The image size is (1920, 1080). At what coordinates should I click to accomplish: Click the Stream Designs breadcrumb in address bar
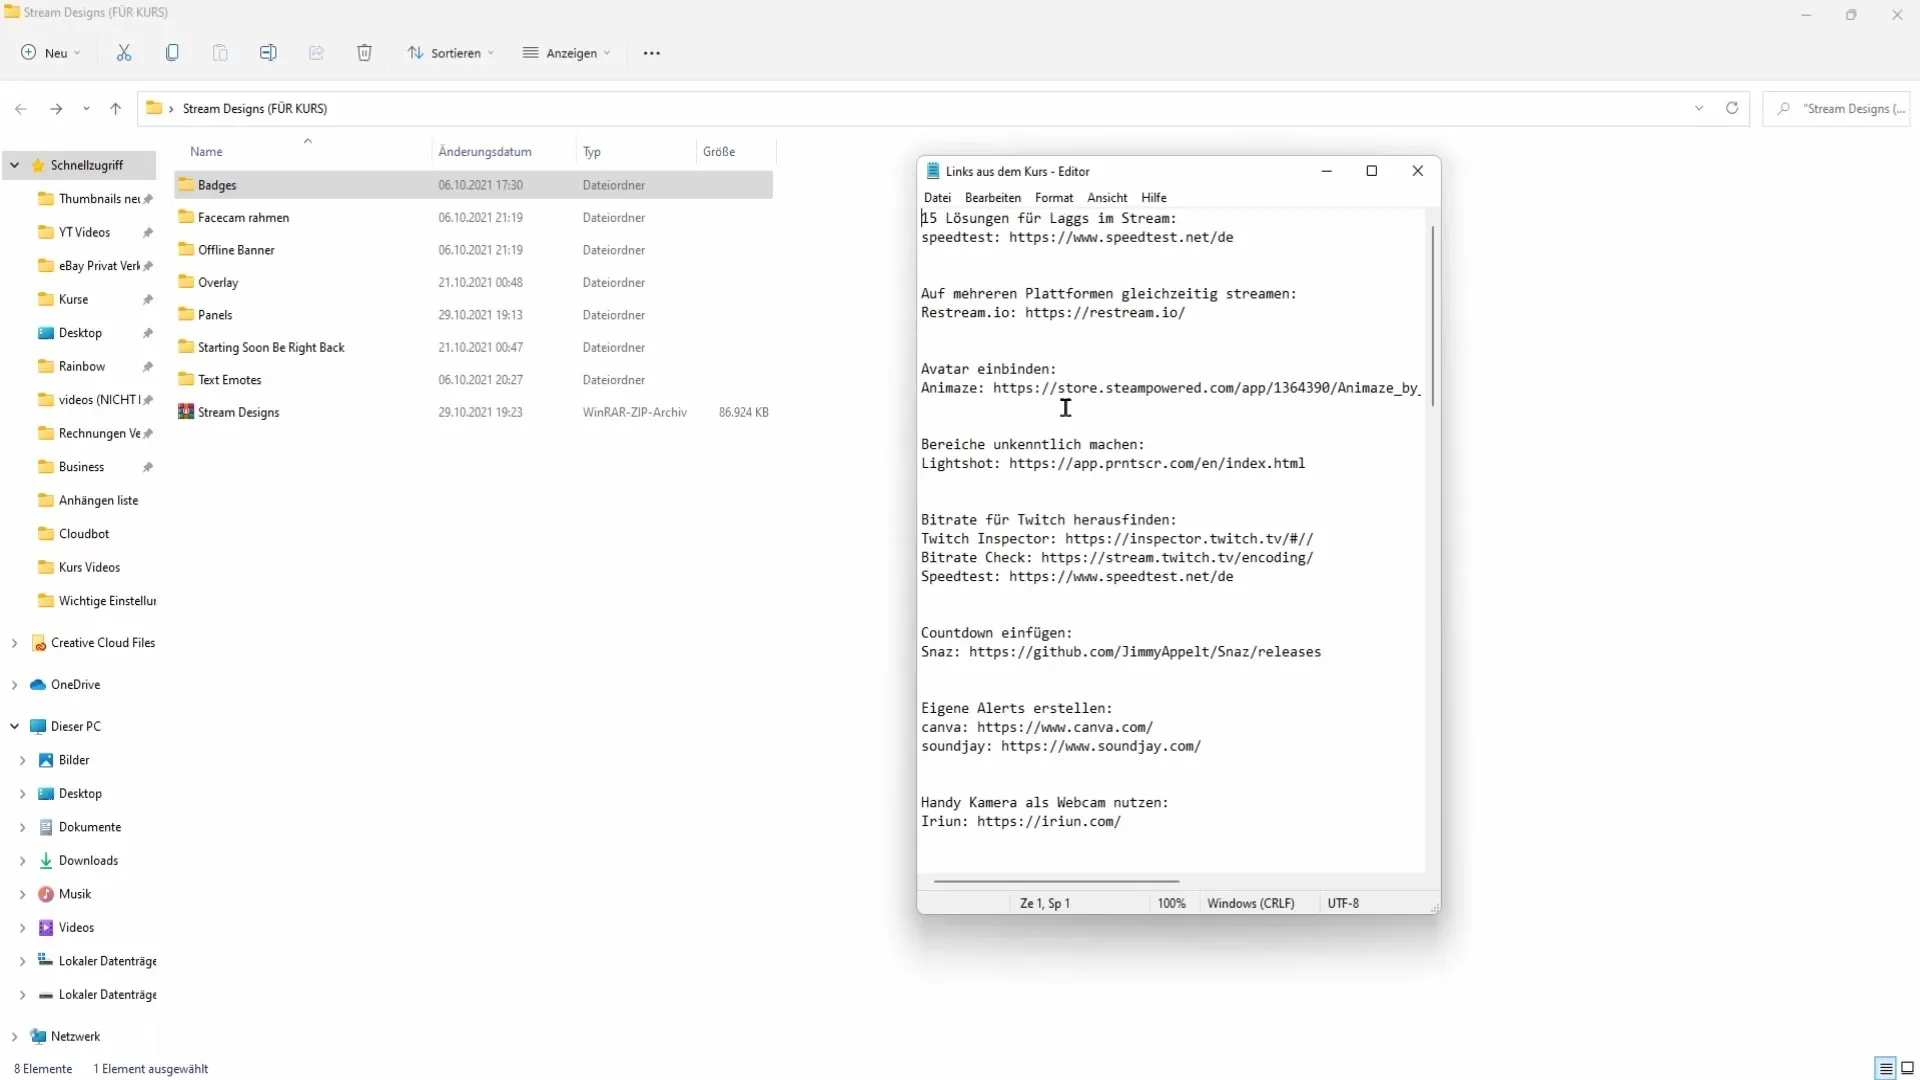tap(255, 109)
